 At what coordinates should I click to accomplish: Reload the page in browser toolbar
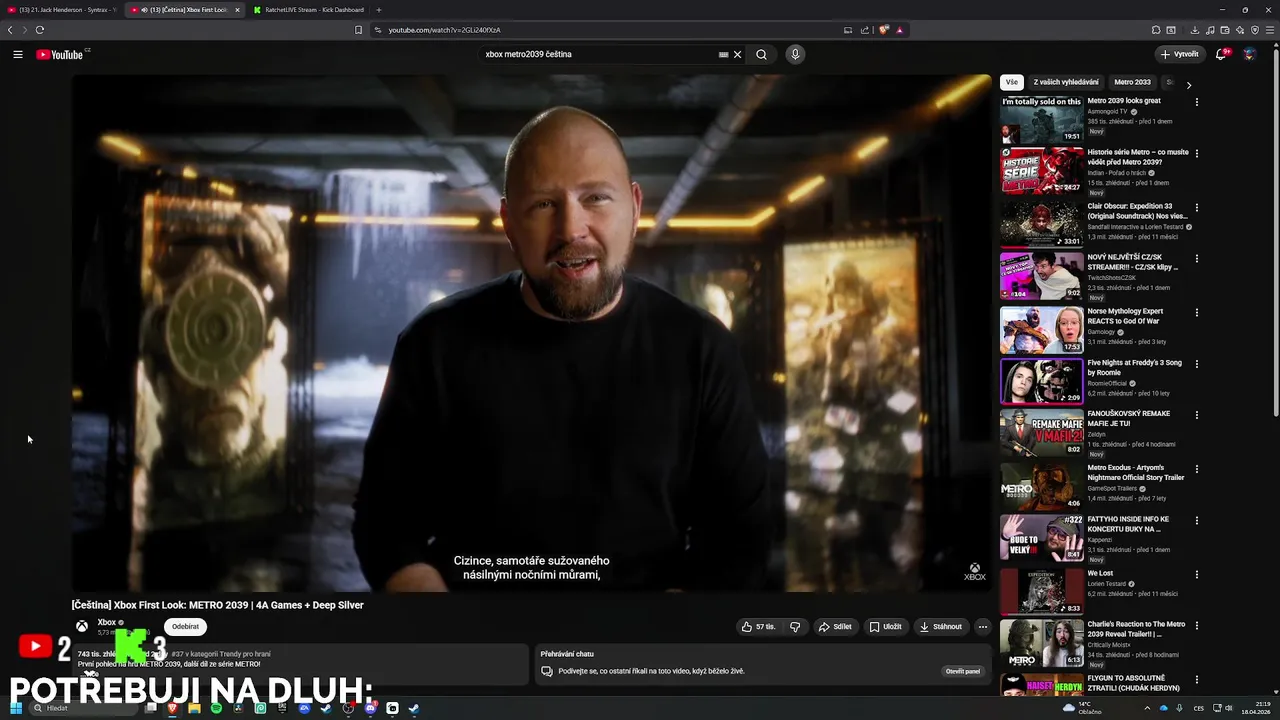40,30
